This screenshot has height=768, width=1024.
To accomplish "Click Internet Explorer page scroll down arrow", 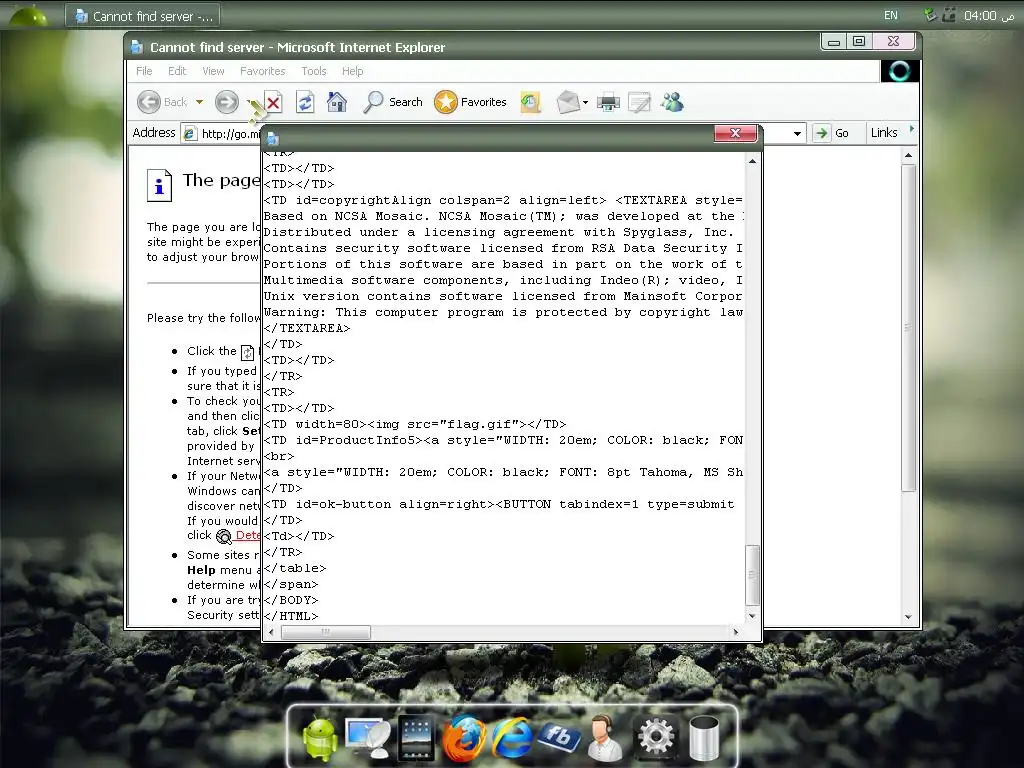I will point(908,617).
